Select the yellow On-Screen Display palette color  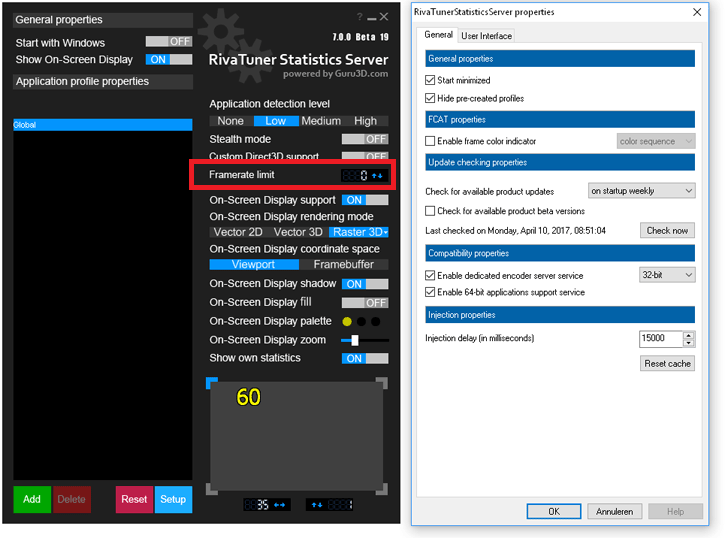(x=347, y=321)
